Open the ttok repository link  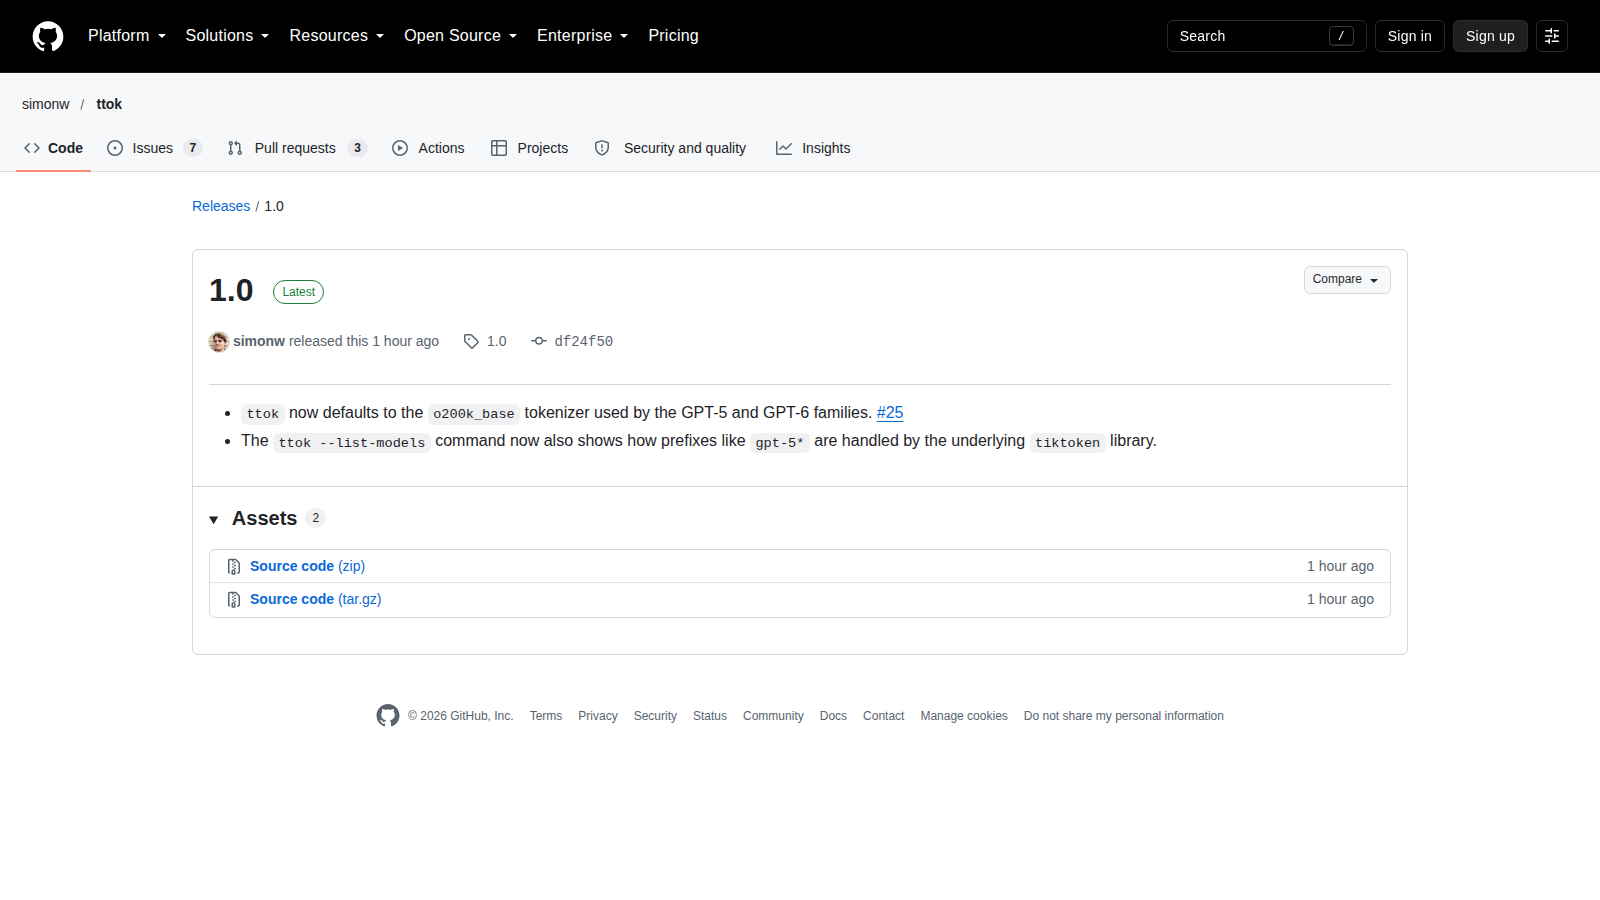(109, 104)
